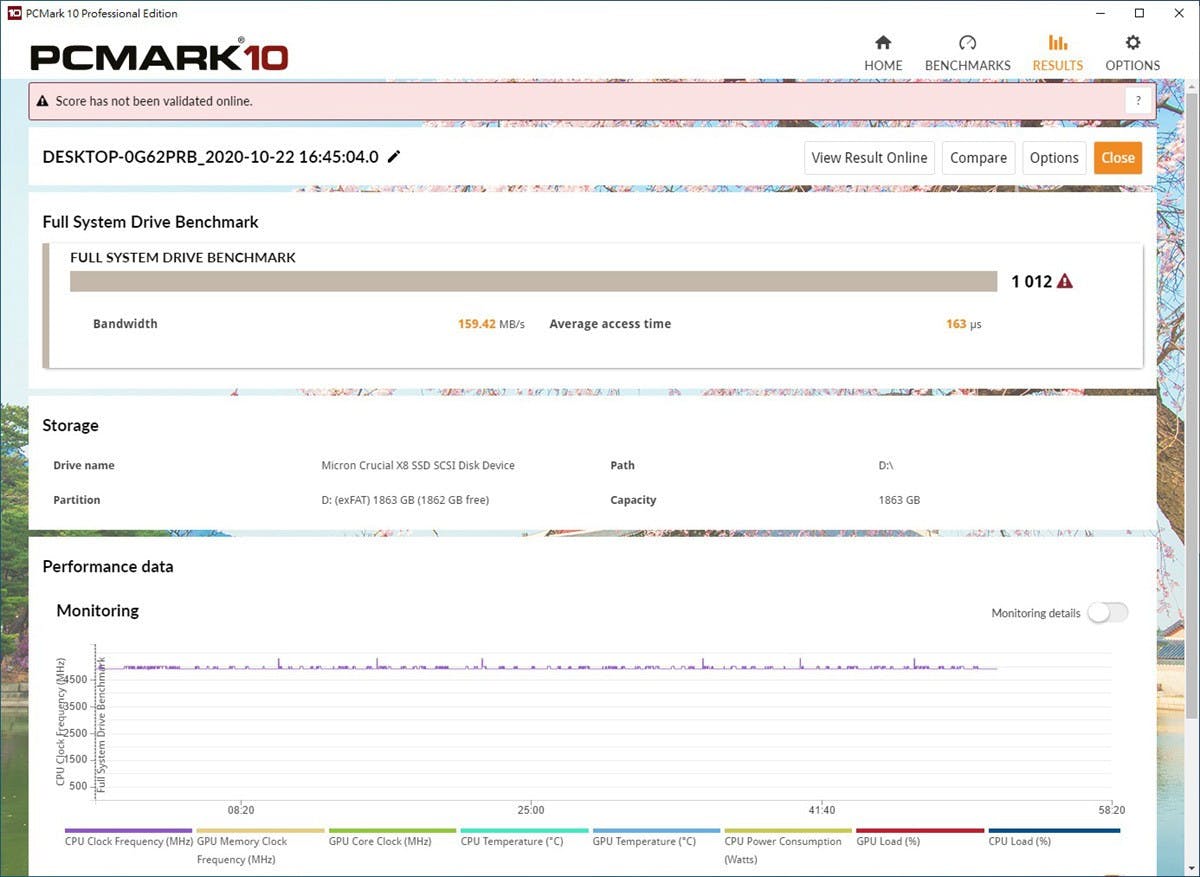Click the PCMark 10 title bar app icon
The image size is (1200, 877).
(13, 13)
